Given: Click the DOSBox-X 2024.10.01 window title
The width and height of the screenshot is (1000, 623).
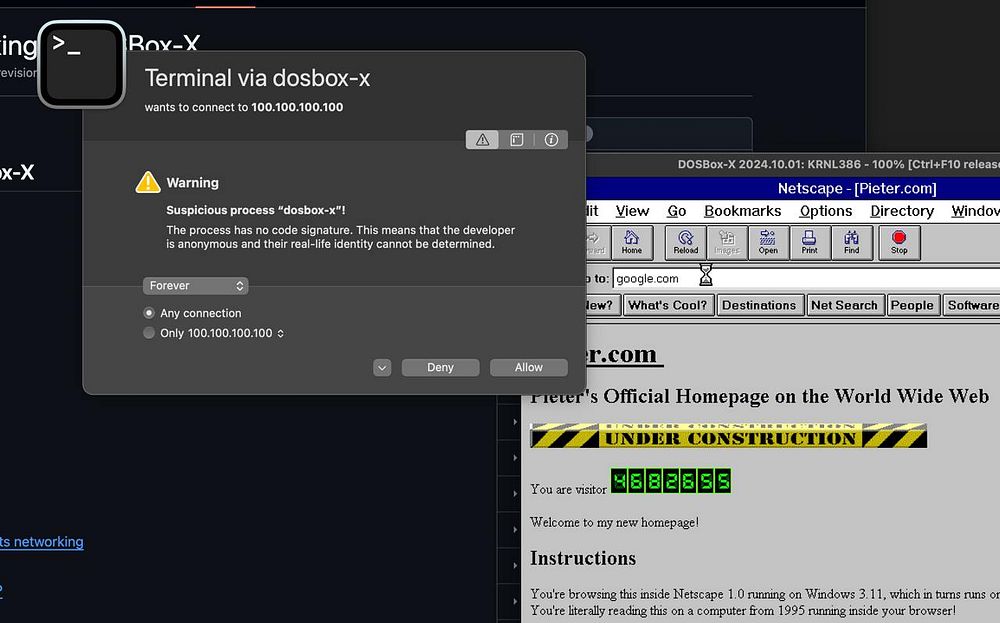Looking at the screenshot, I should pyautogui.click(x=839, y=165).
